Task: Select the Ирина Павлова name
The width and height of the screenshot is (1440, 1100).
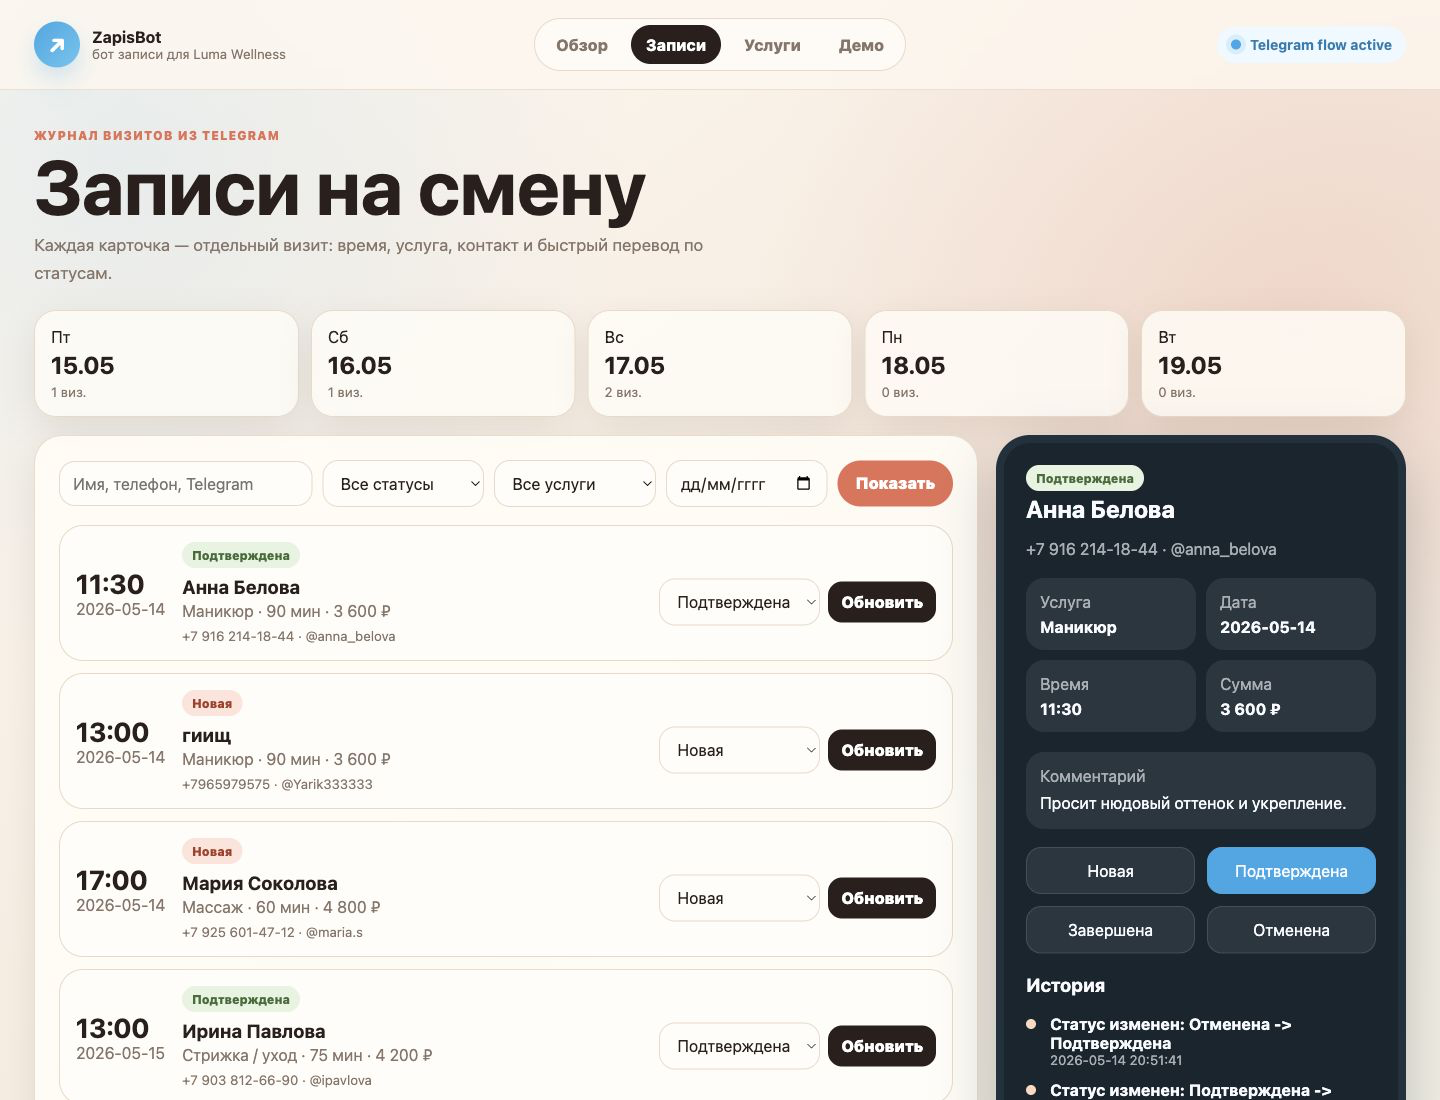Action: tap(254, 1032)
